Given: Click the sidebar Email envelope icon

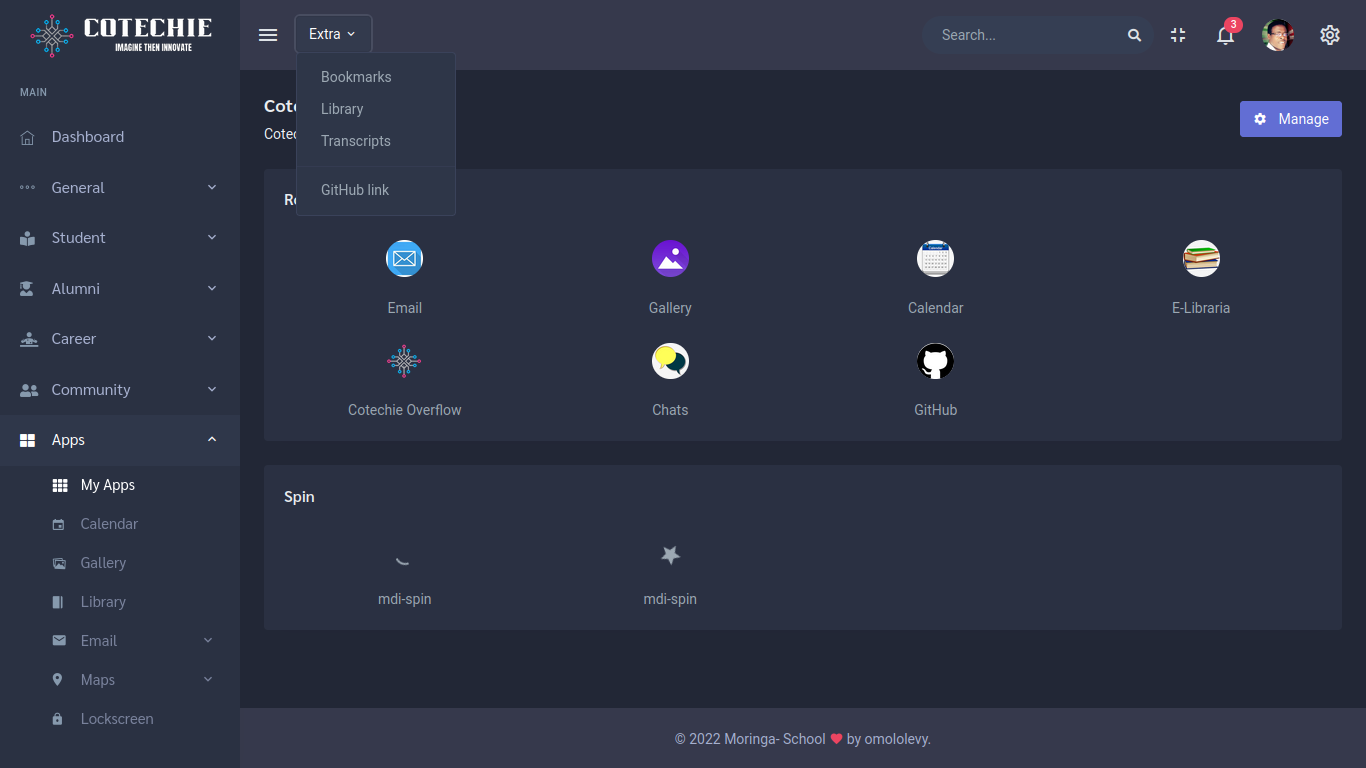Looking at the screenshot, I should pos(59,641).
